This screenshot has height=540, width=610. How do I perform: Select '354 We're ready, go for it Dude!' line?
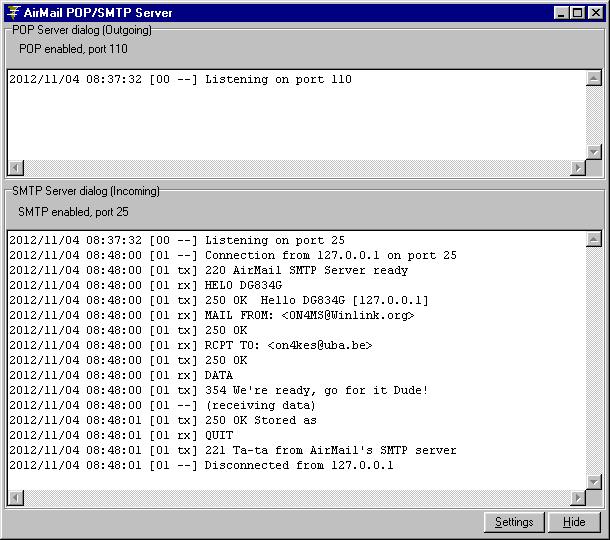(x=219, y=390)
